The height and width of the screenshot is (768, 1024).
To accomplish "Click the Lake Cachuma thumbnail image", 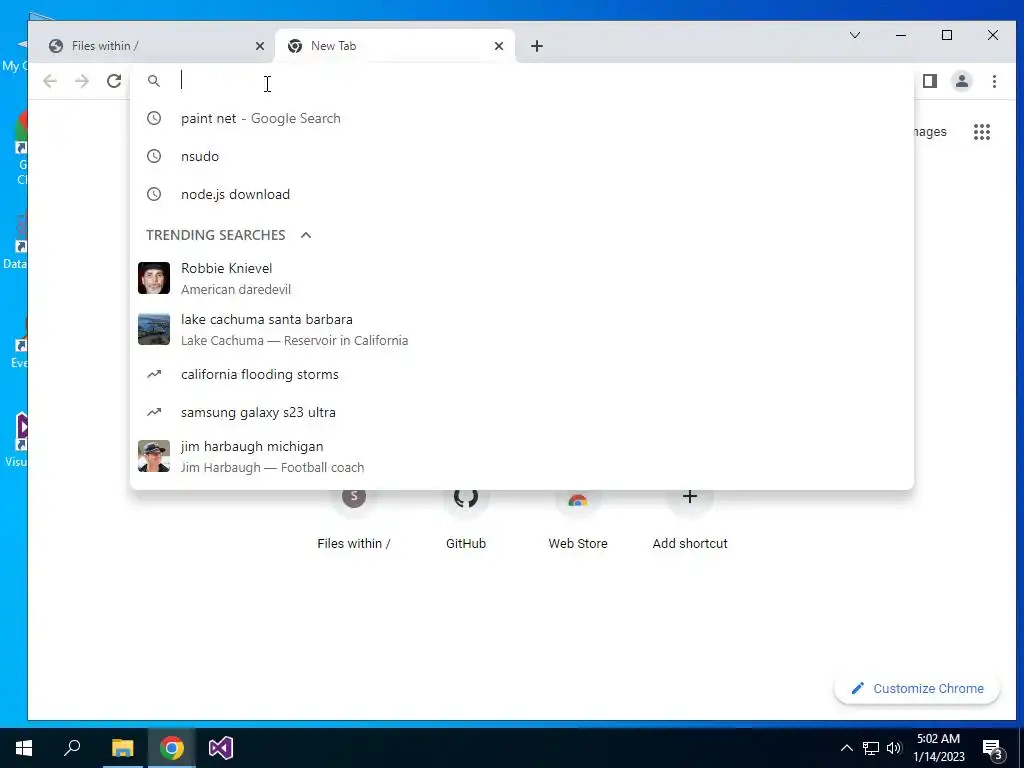I will click(x=154, y=329).
